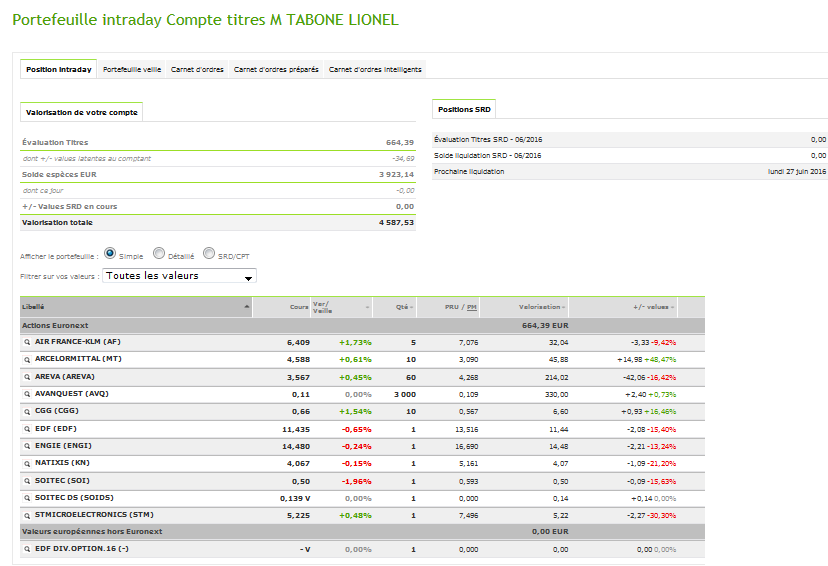Select the Simple portfolio view radio button

point(110,255)
